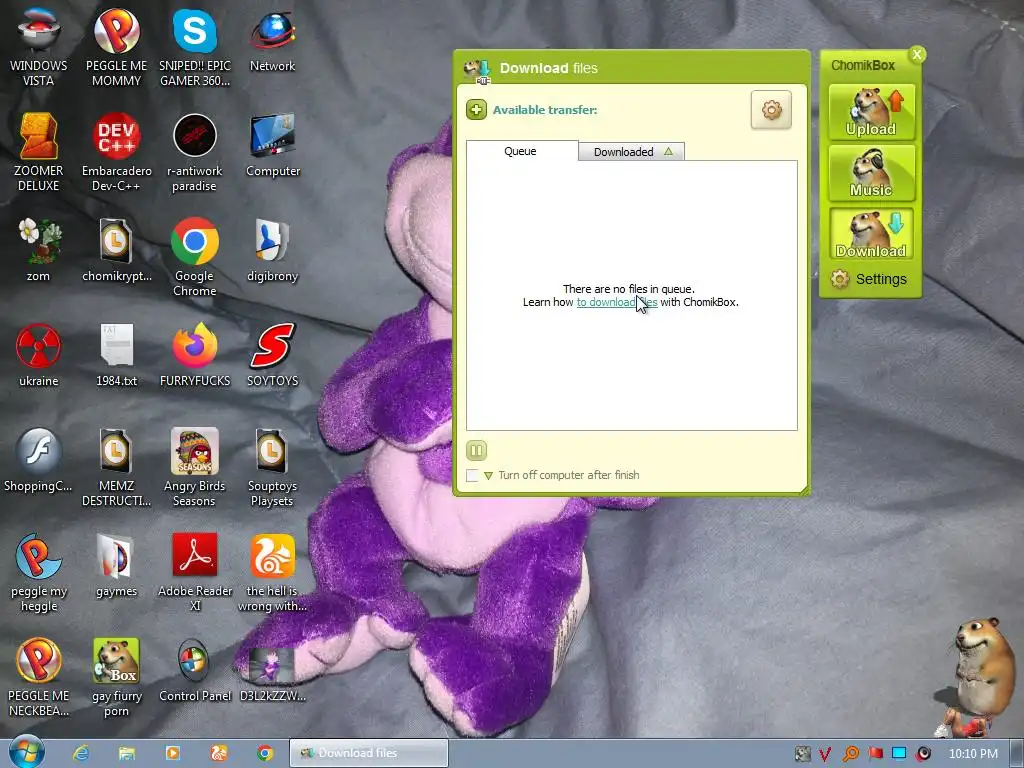This screenshot has height=768, width=1024.
Task: Select the zom desktop icon
Action: click(39, 249)
